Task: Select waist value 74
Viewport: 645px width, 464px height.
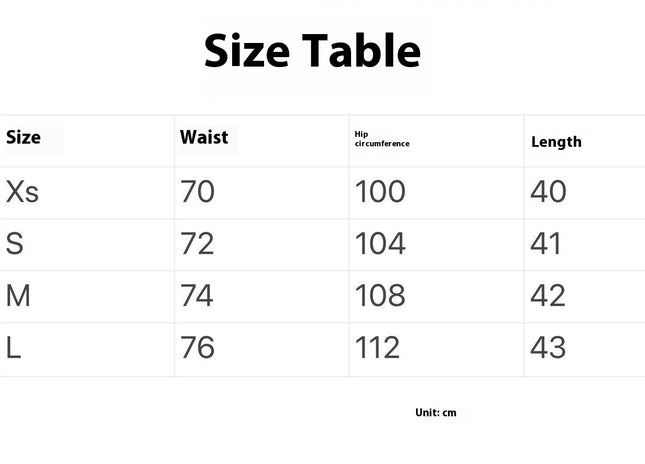Action: (197, 295)
